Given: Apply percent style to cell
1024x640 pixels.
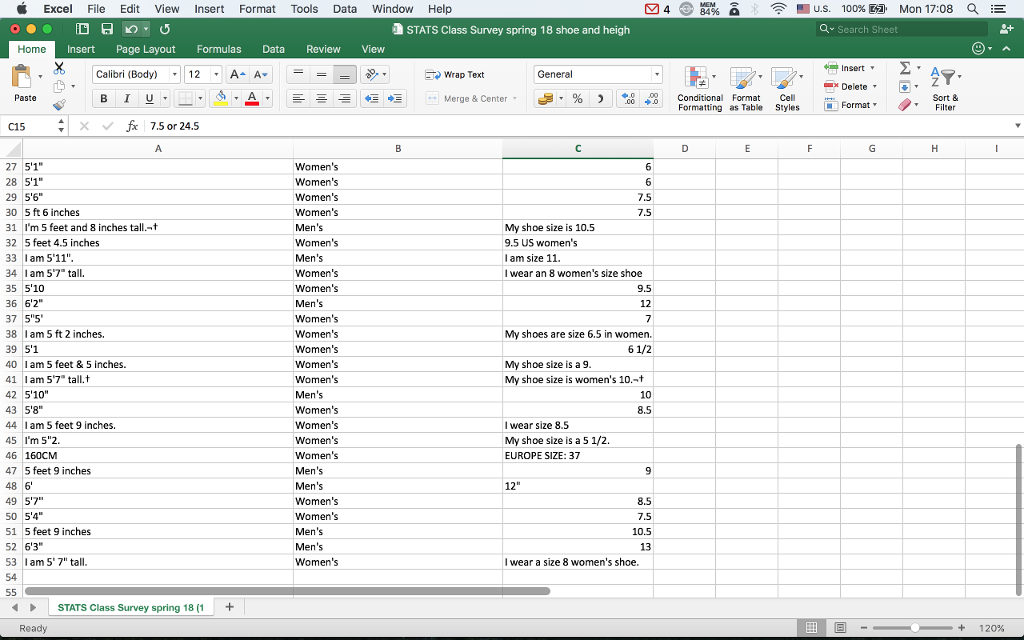Looking at the screenshot, I should coord(577,99).
